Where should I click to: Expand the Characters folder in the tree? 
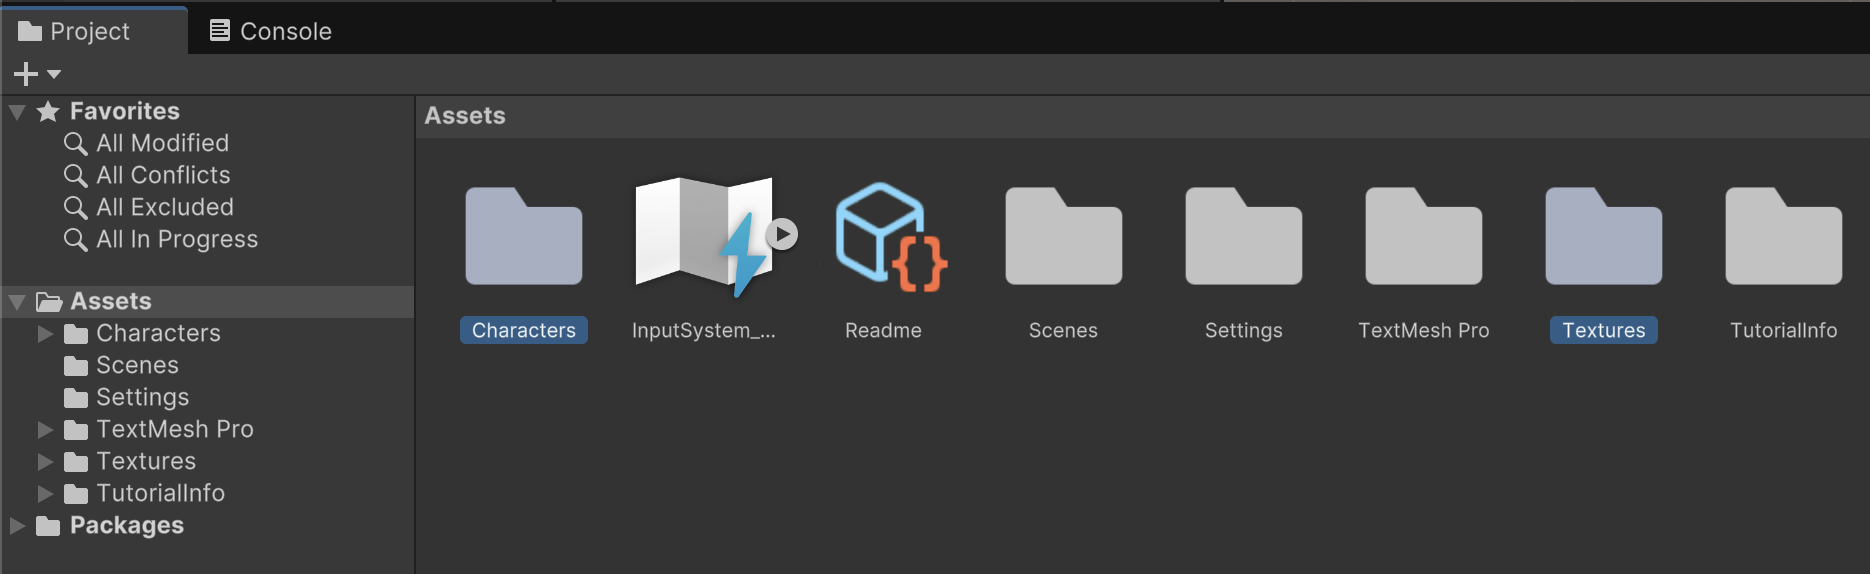pyautogui.click(x=45, y=334)
